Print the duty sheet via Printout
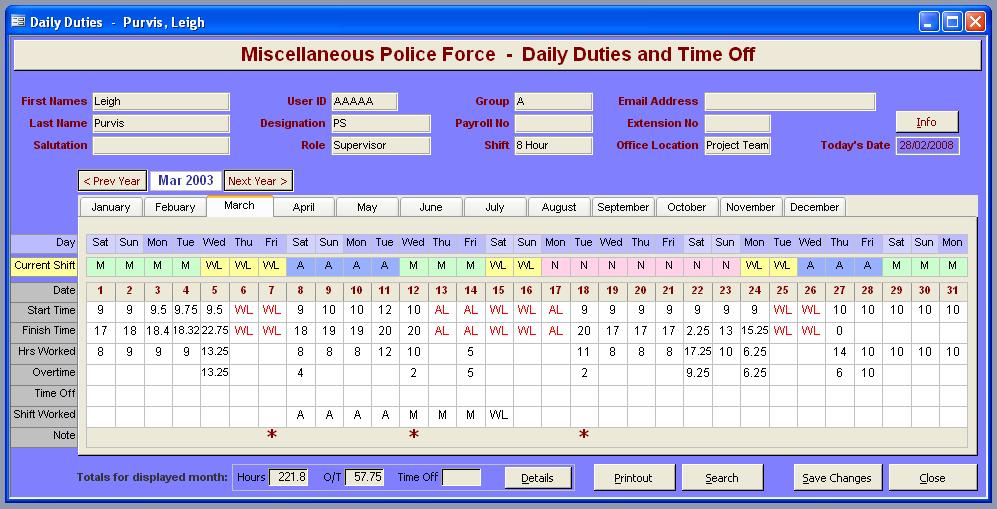This screenshot has width=997, height=509. tap(634, 478)
